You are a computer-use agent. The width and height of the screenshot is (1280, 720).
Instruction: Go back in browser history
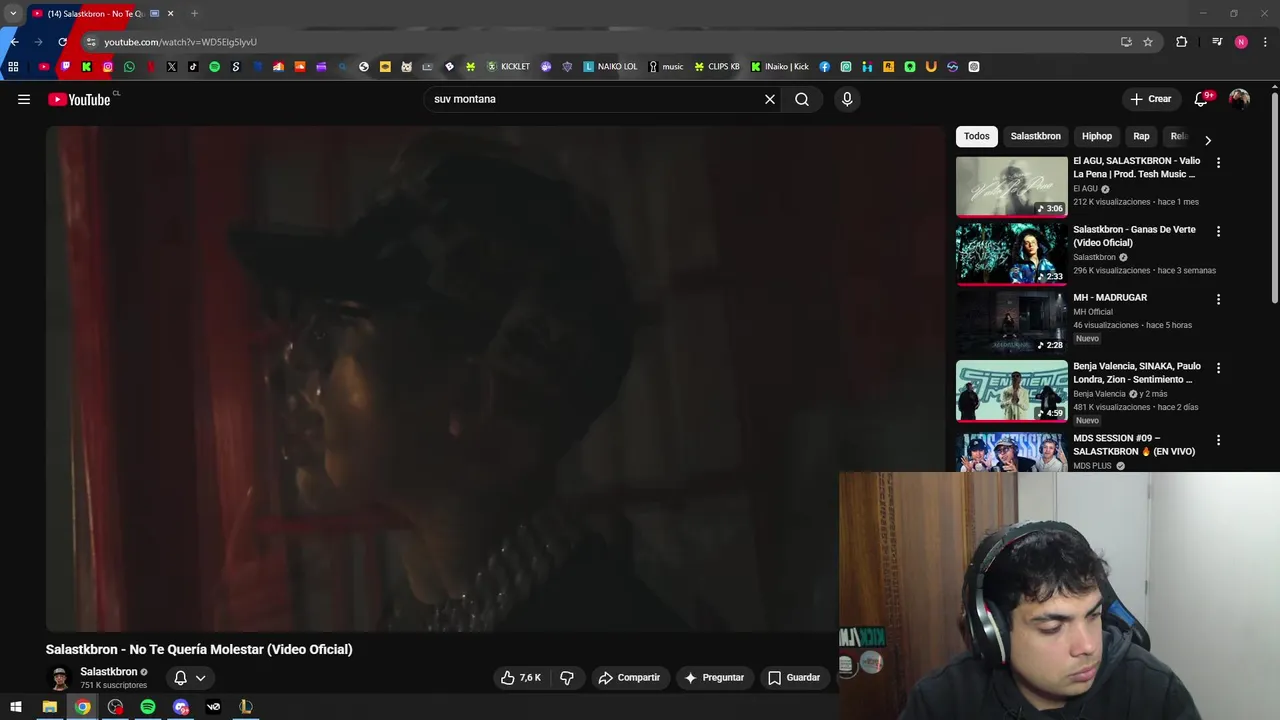(x=14, y=42)
